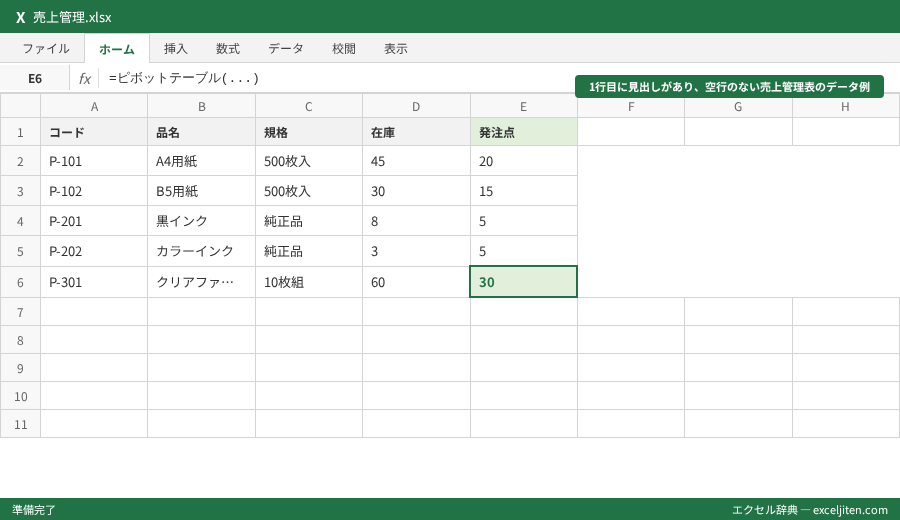The image size is (900, 520).
Task: Select column H header
Action: tap(845, 106)
